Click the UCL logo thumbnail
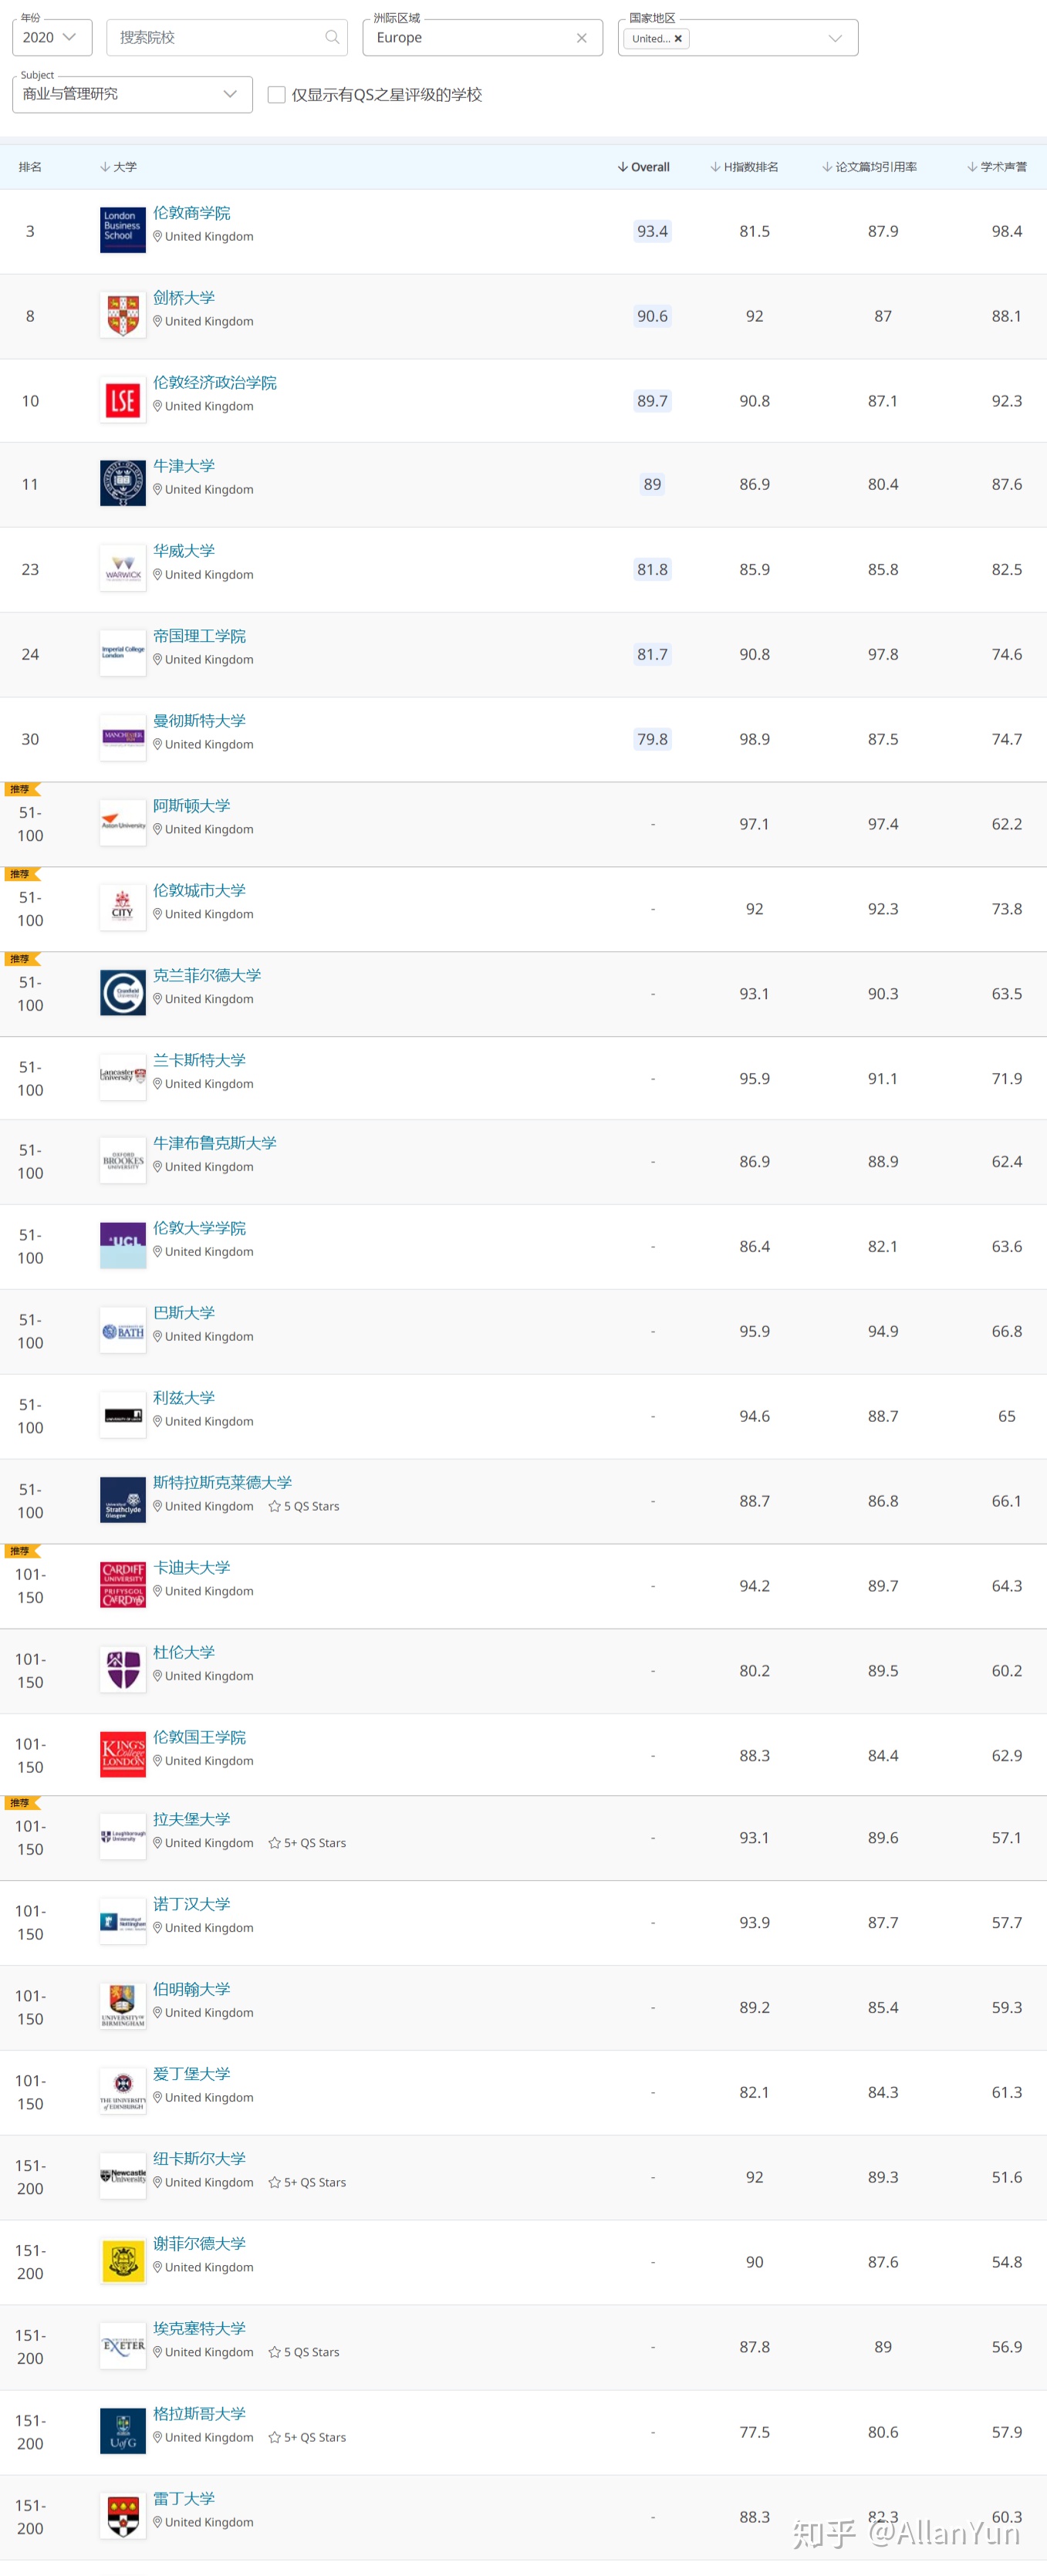The width and height of the screenshot is (1047, 2576). pos(123,1245)
